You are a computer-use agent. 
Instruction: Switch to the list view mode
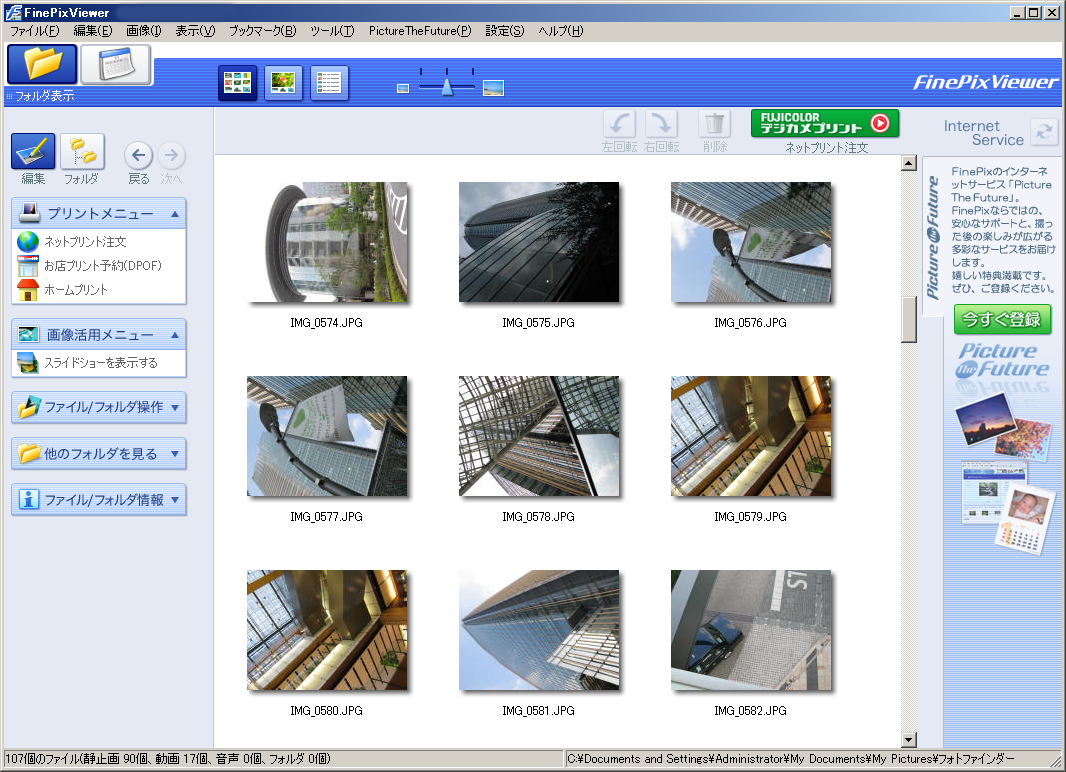tap(329, 83)
